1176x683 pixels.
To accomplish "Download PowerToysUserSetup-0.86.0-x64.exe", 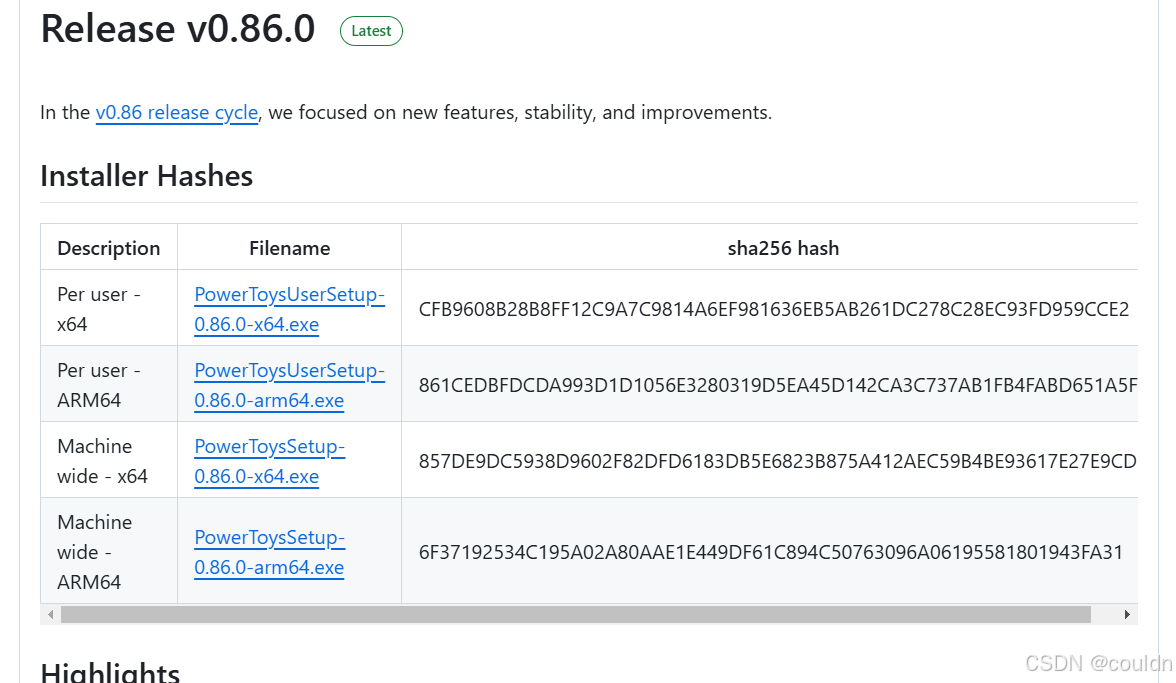I will [x=289, y=309].
